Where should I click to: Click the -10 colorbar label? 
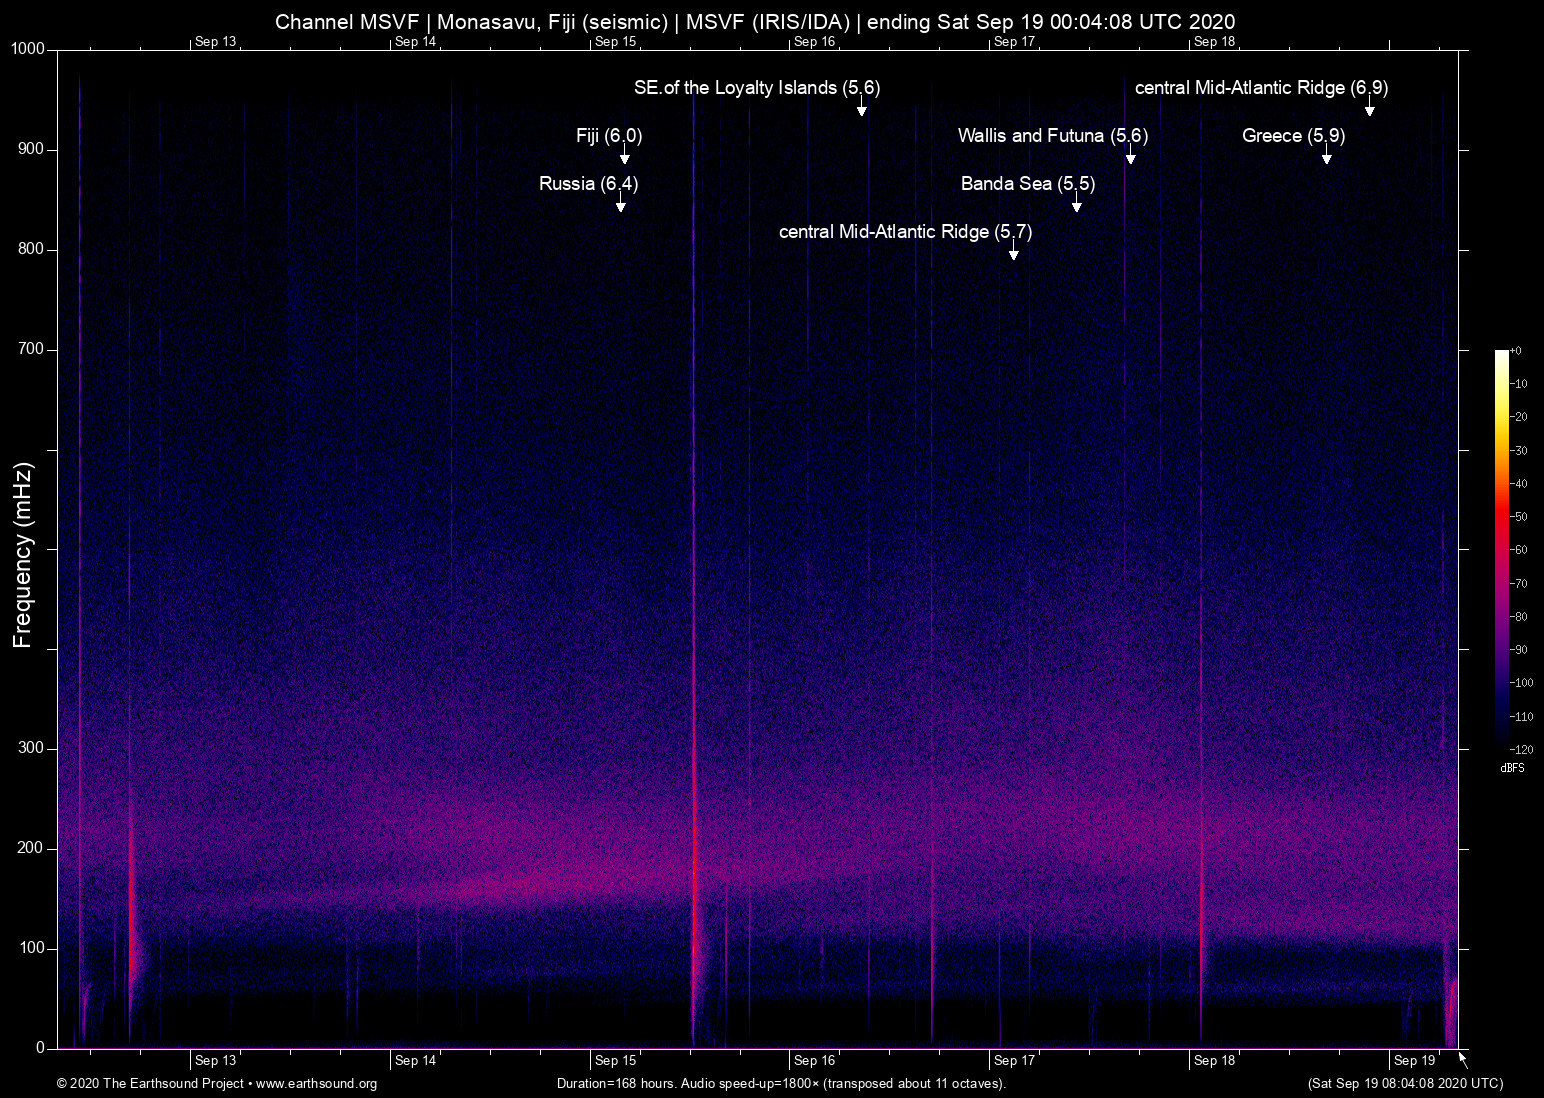pos(1519,384)
